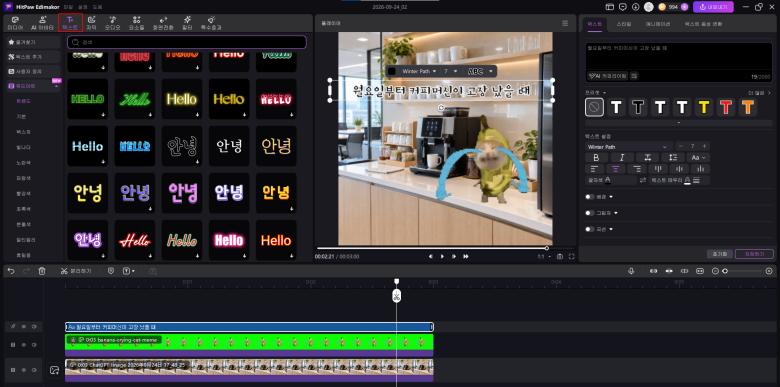The image size is (780, 387).
Task: Select the yellow T text preset
Action: coord(703,107)
